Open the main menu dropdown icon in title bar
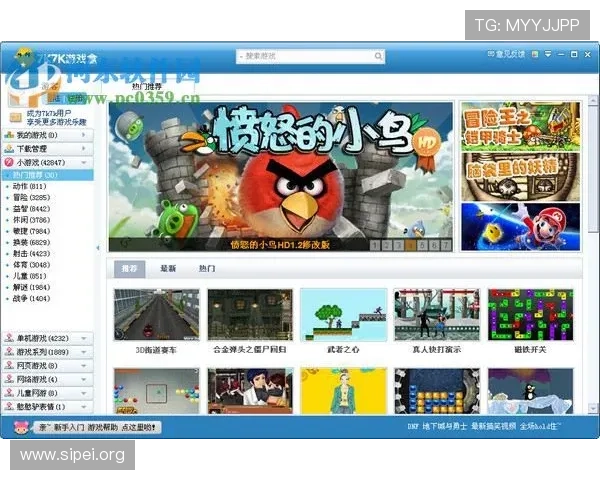600x480 pixels. [548, 54]
